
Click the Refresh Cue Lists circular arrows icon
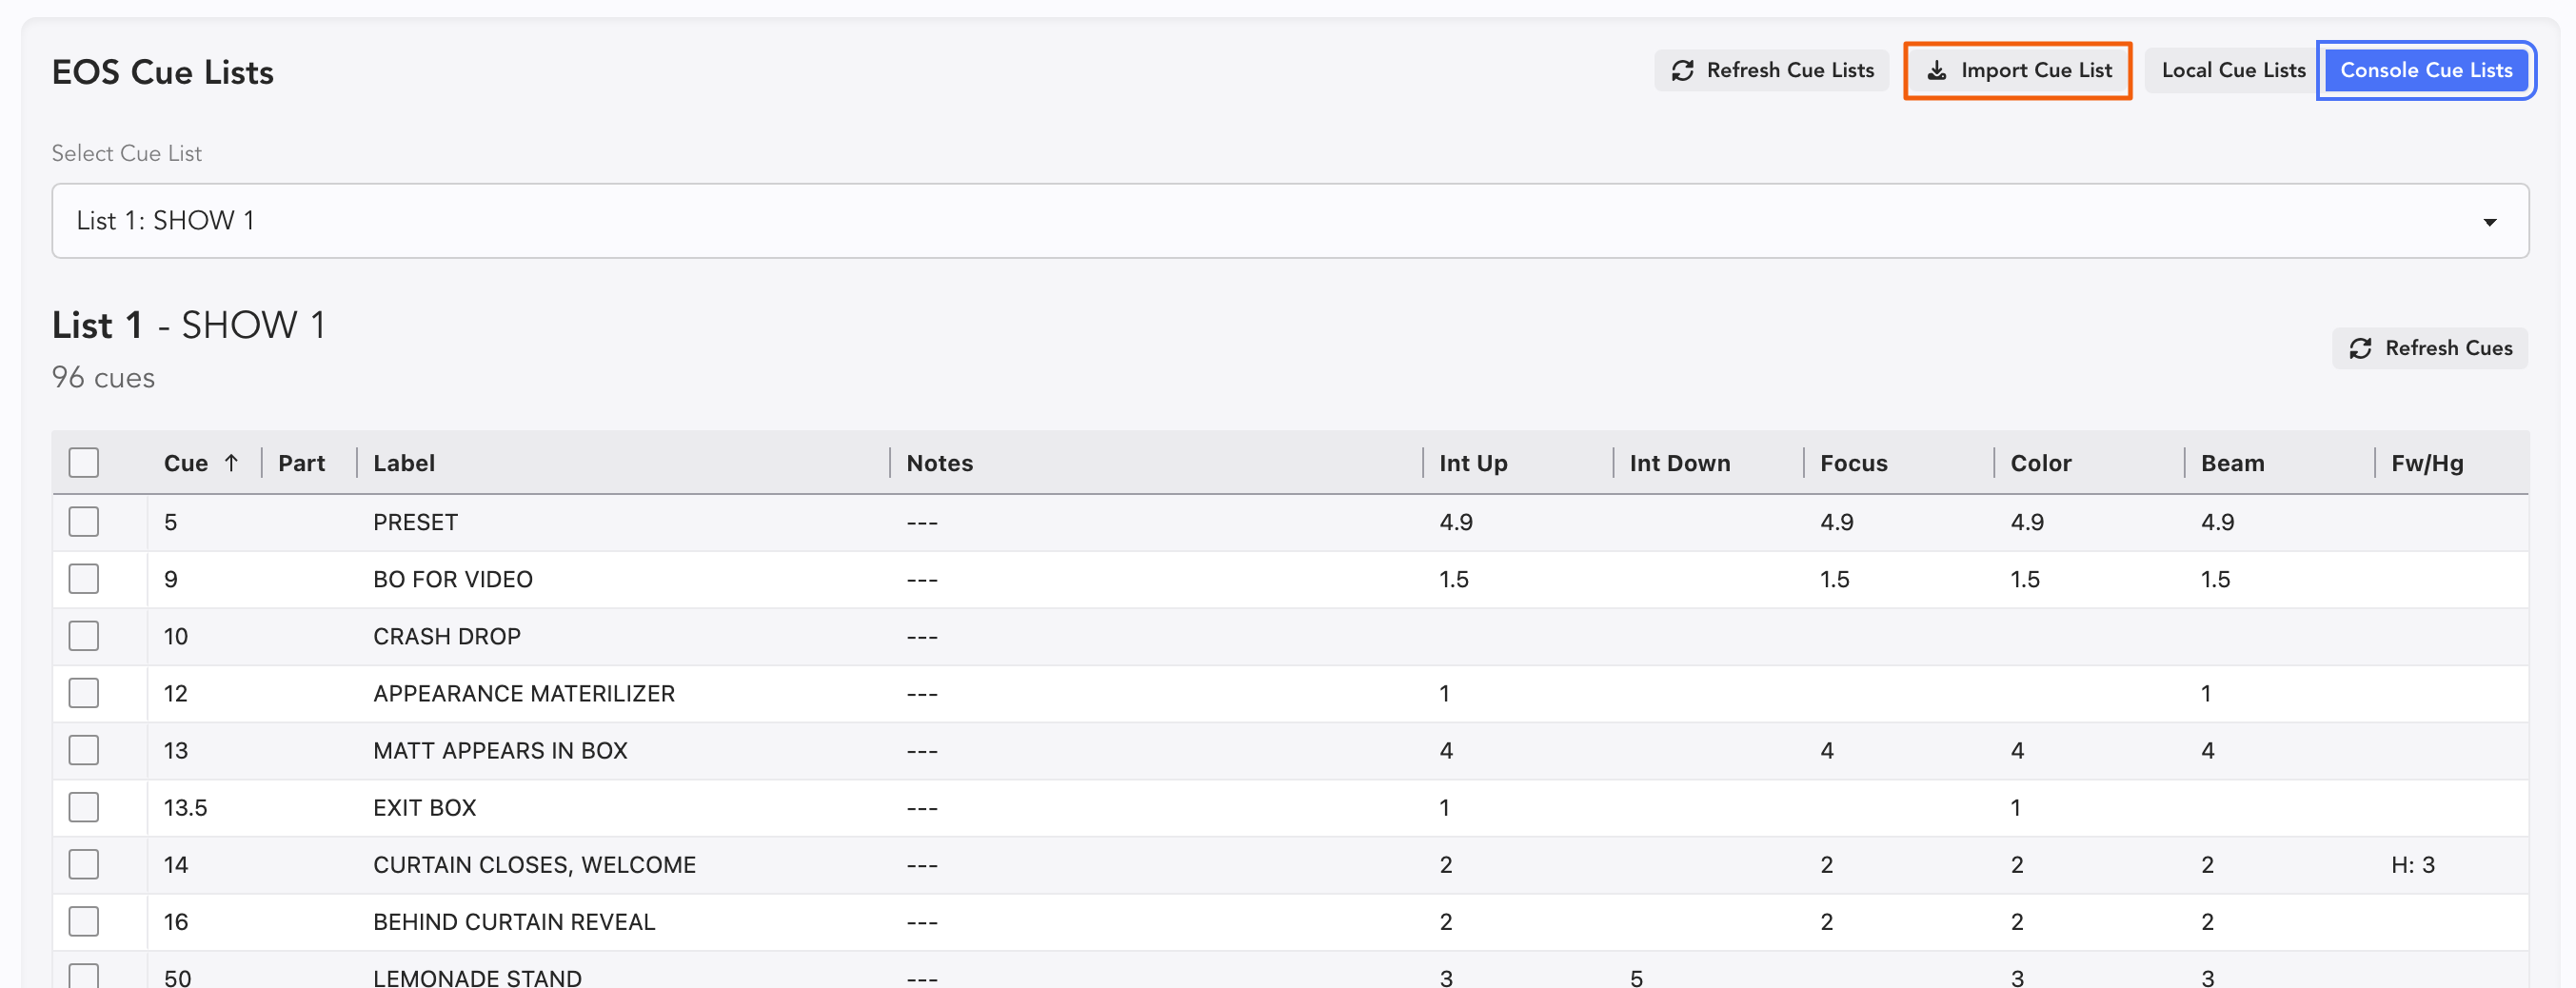coord(1683,70)
